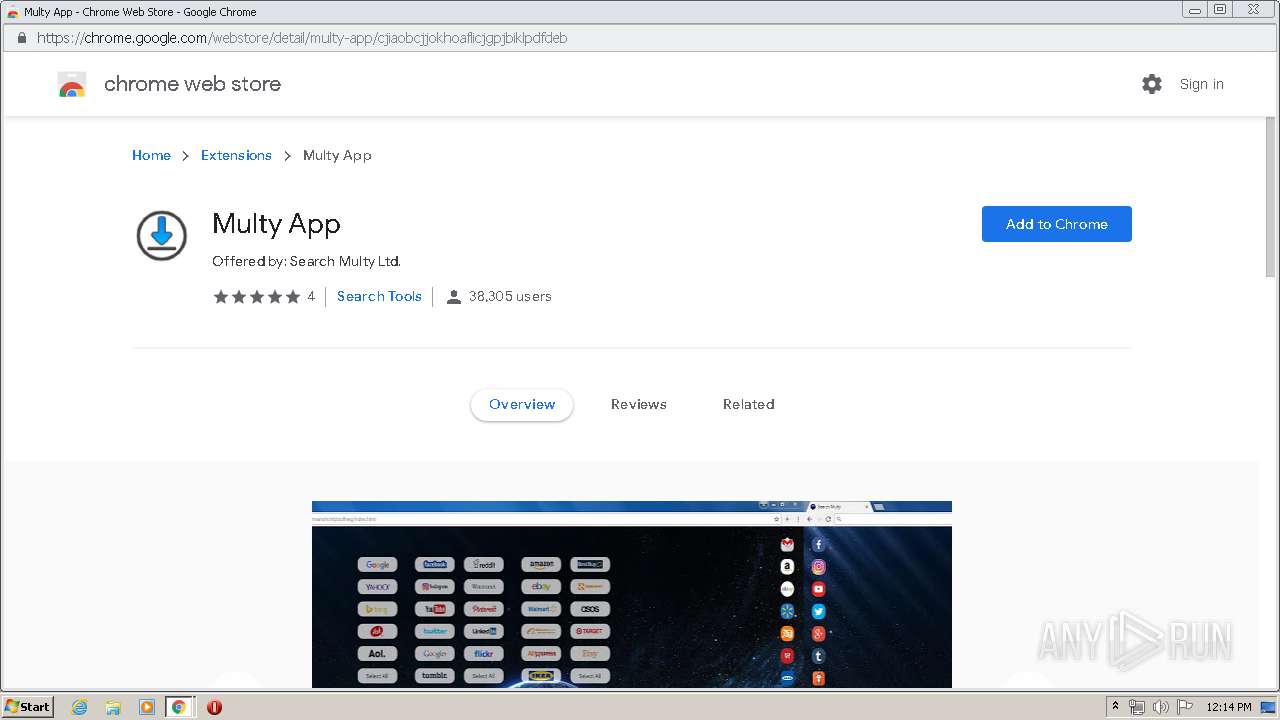Open the Related tab

pyautogui.click(x=749, y=404)
